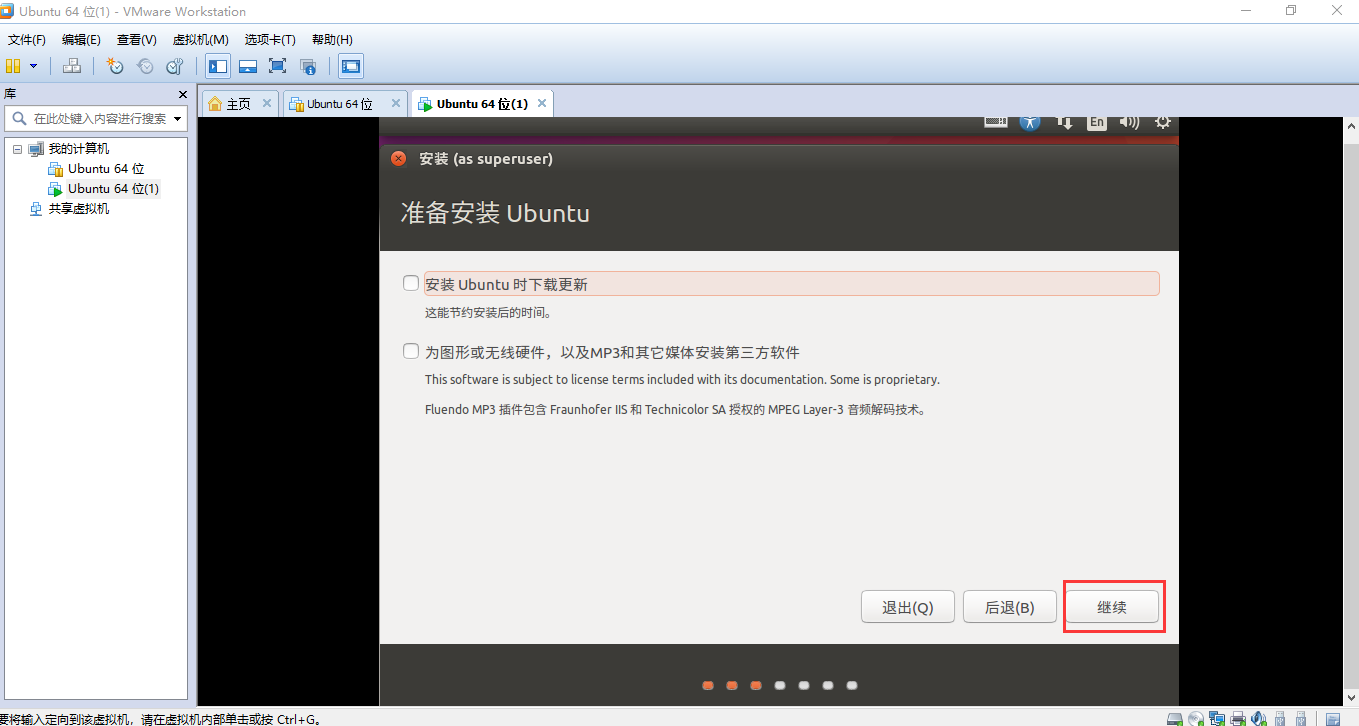
Task: Click the 退出(Q) button
Action: (908, 607)
